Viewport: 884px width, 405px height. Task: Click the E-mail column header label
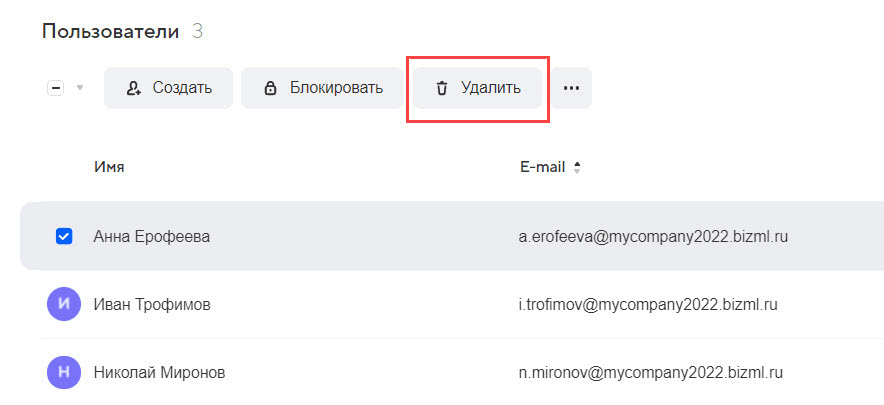pos(541,167)
